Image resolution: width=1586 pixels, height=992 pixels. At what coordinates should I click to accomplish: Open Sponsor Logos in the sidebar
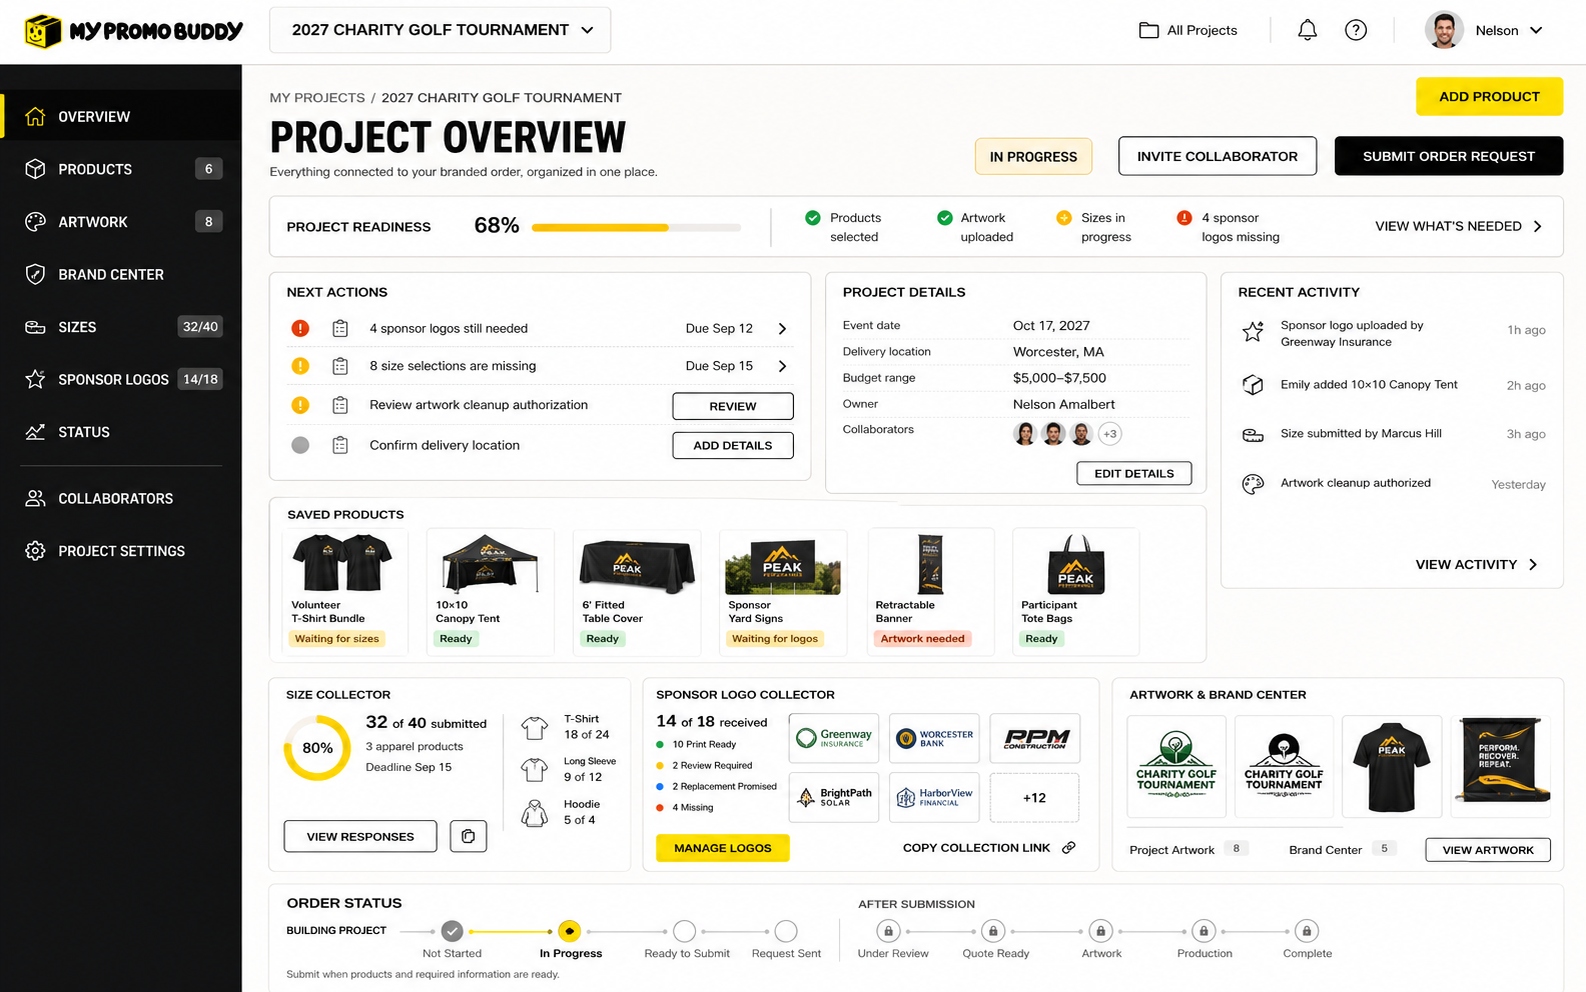click(x=121, y=379)
